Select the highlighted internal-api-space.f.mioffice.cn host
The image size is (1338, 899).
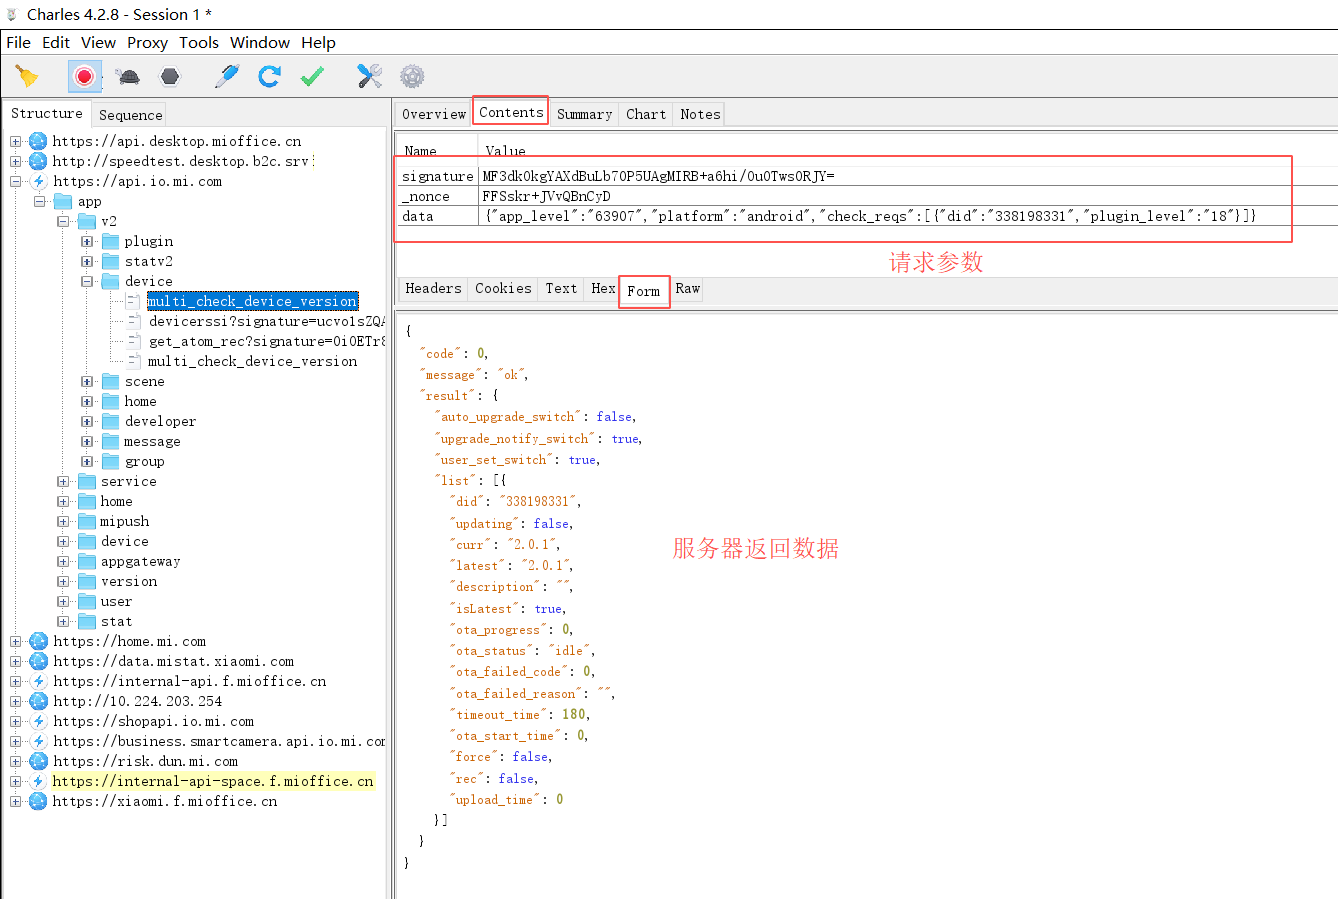[x=213, y=781]
